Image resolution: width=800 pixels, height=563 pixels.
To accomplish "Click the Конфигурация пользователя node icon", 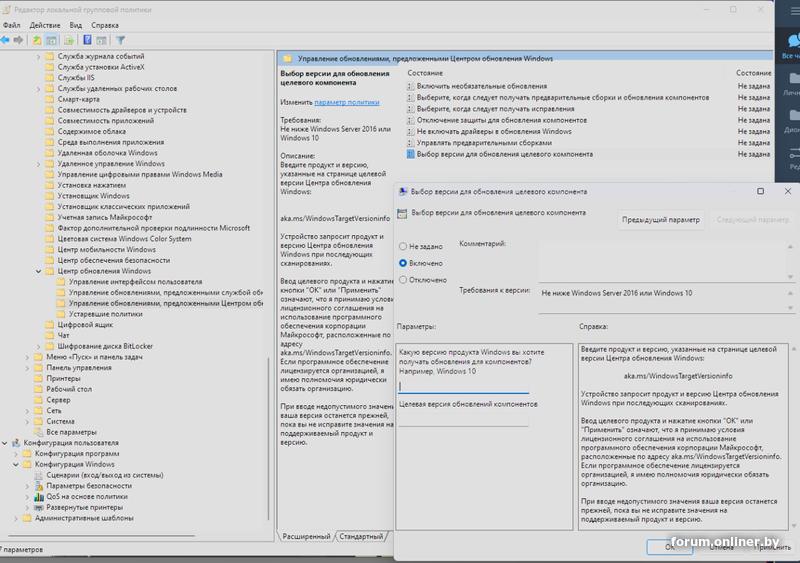I will [16, 442].
